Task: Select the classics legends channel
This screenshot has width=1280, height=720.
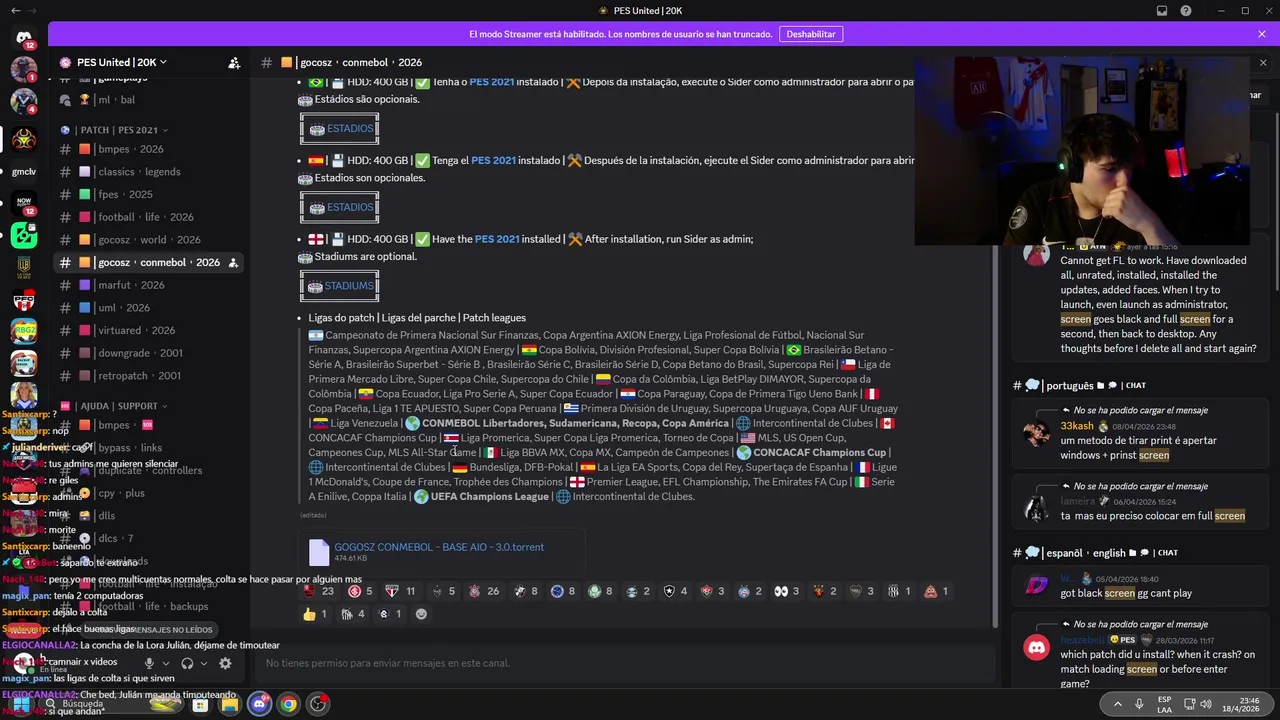Action: (147, 172)
